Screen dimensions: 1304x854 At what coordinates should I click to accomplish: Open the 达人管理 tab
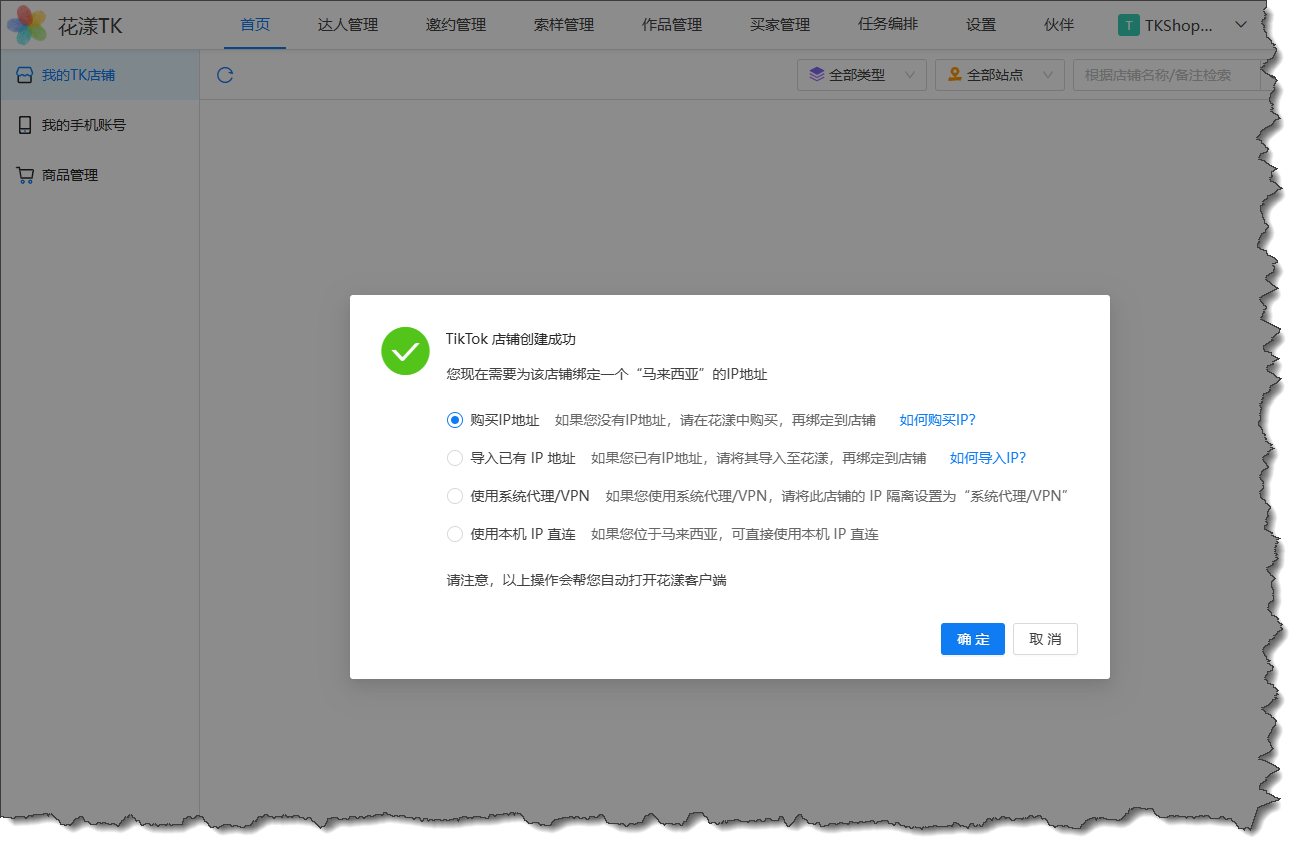pyautogui.click(x=348, y=25)
